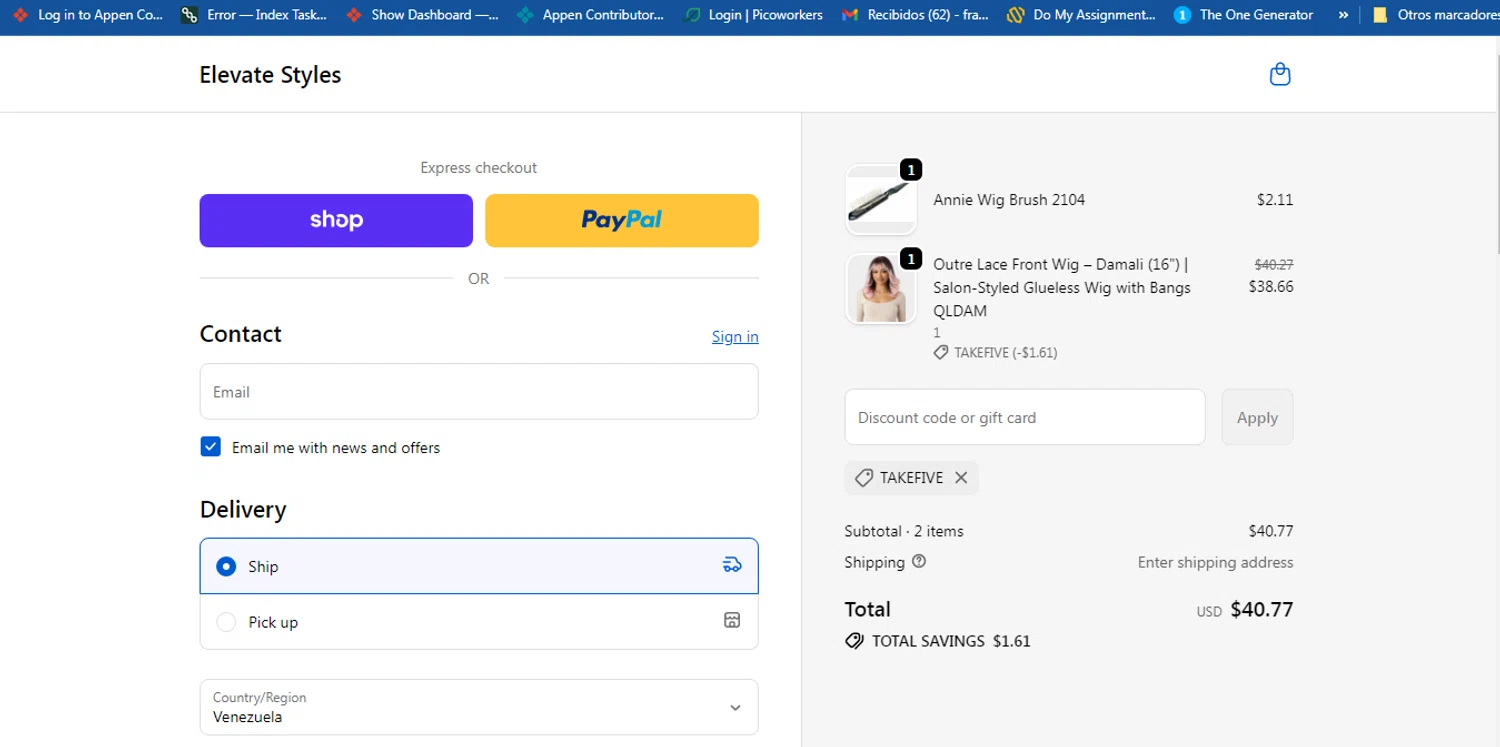Click the Sign in link
Screen dimensions: 1500x747
point(735,336)
